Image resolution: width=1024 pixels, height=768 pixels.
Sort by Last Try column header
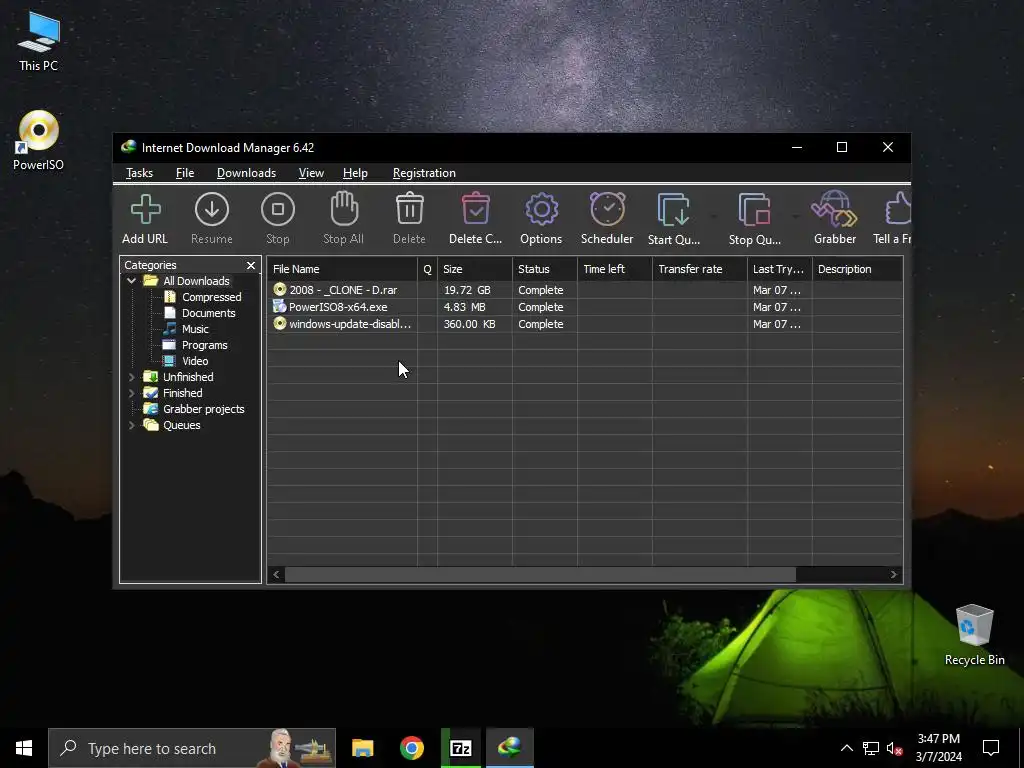coord(780,269)
